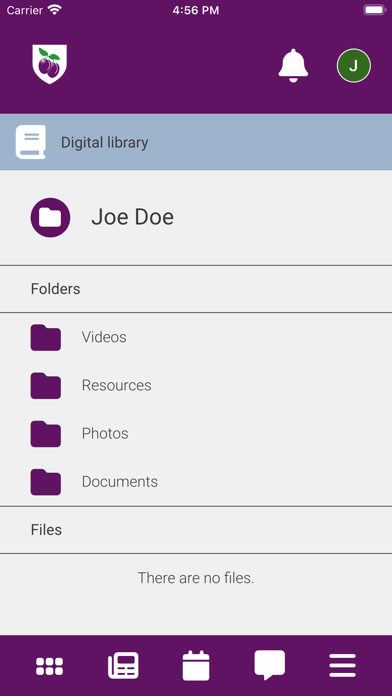392x696 pixels.
Task: Open the news feed icon
Action: [123, 665]
